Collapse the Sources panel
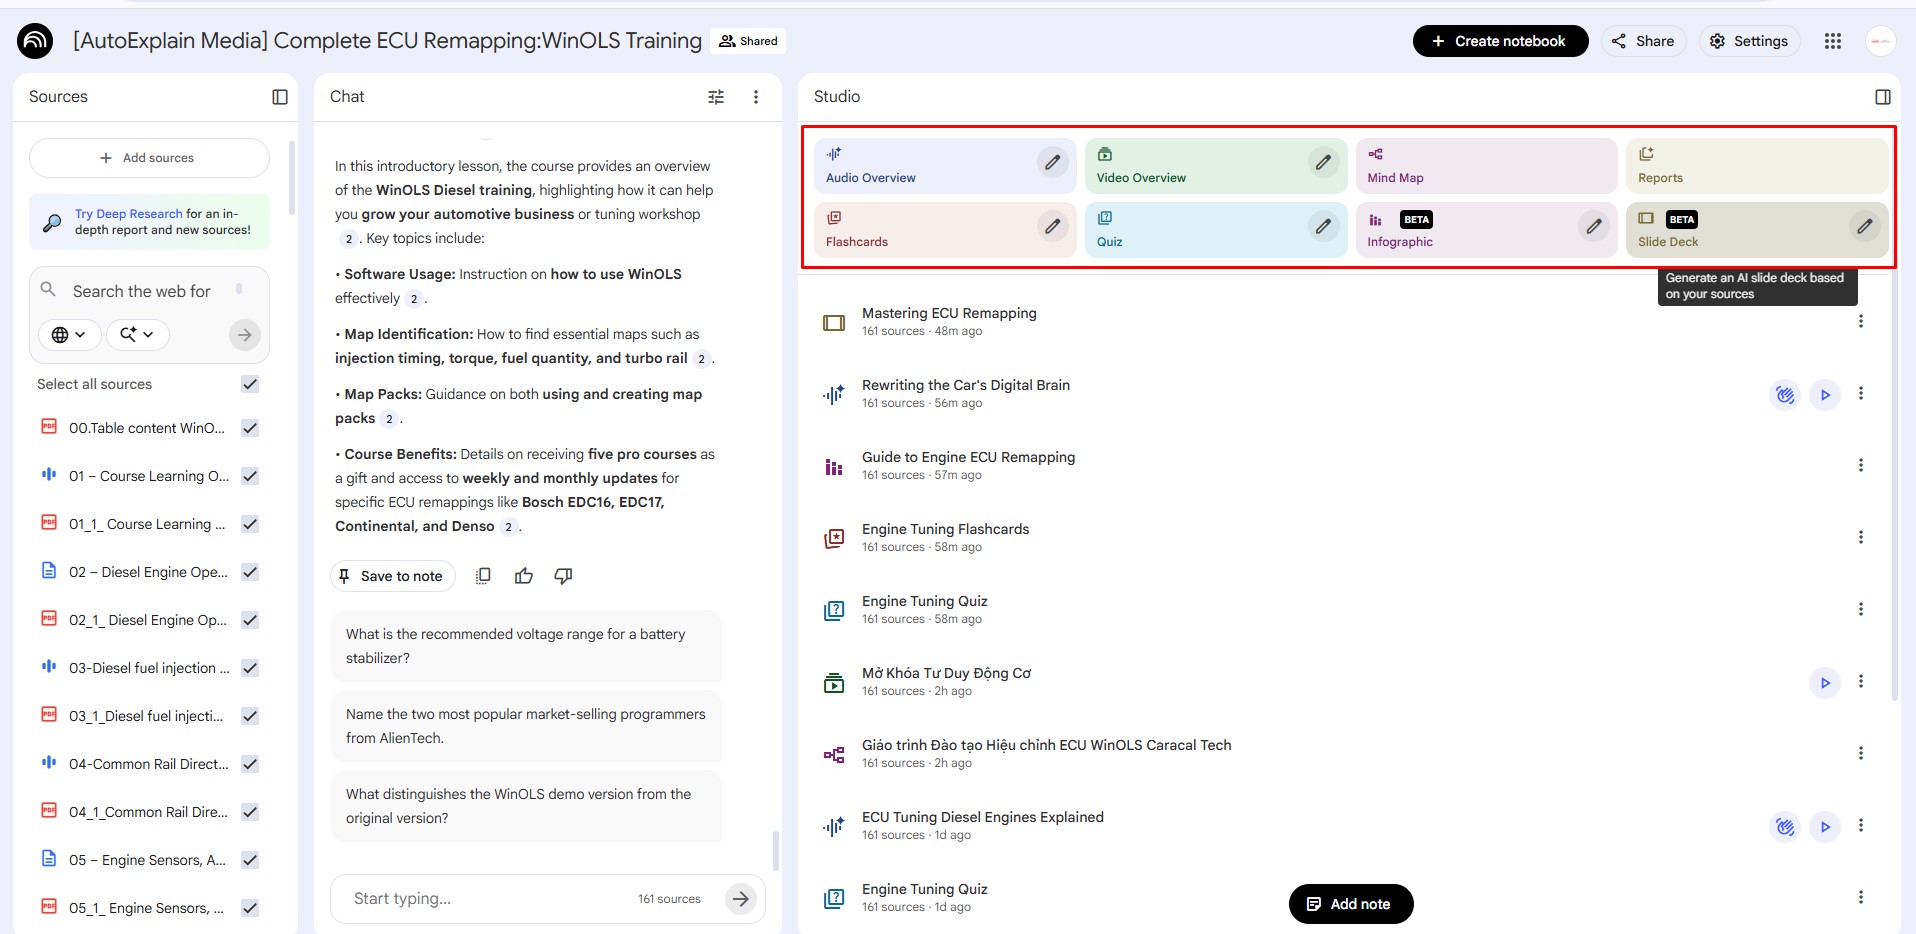This screenshot has height=934, width=1916. point(280,97)
